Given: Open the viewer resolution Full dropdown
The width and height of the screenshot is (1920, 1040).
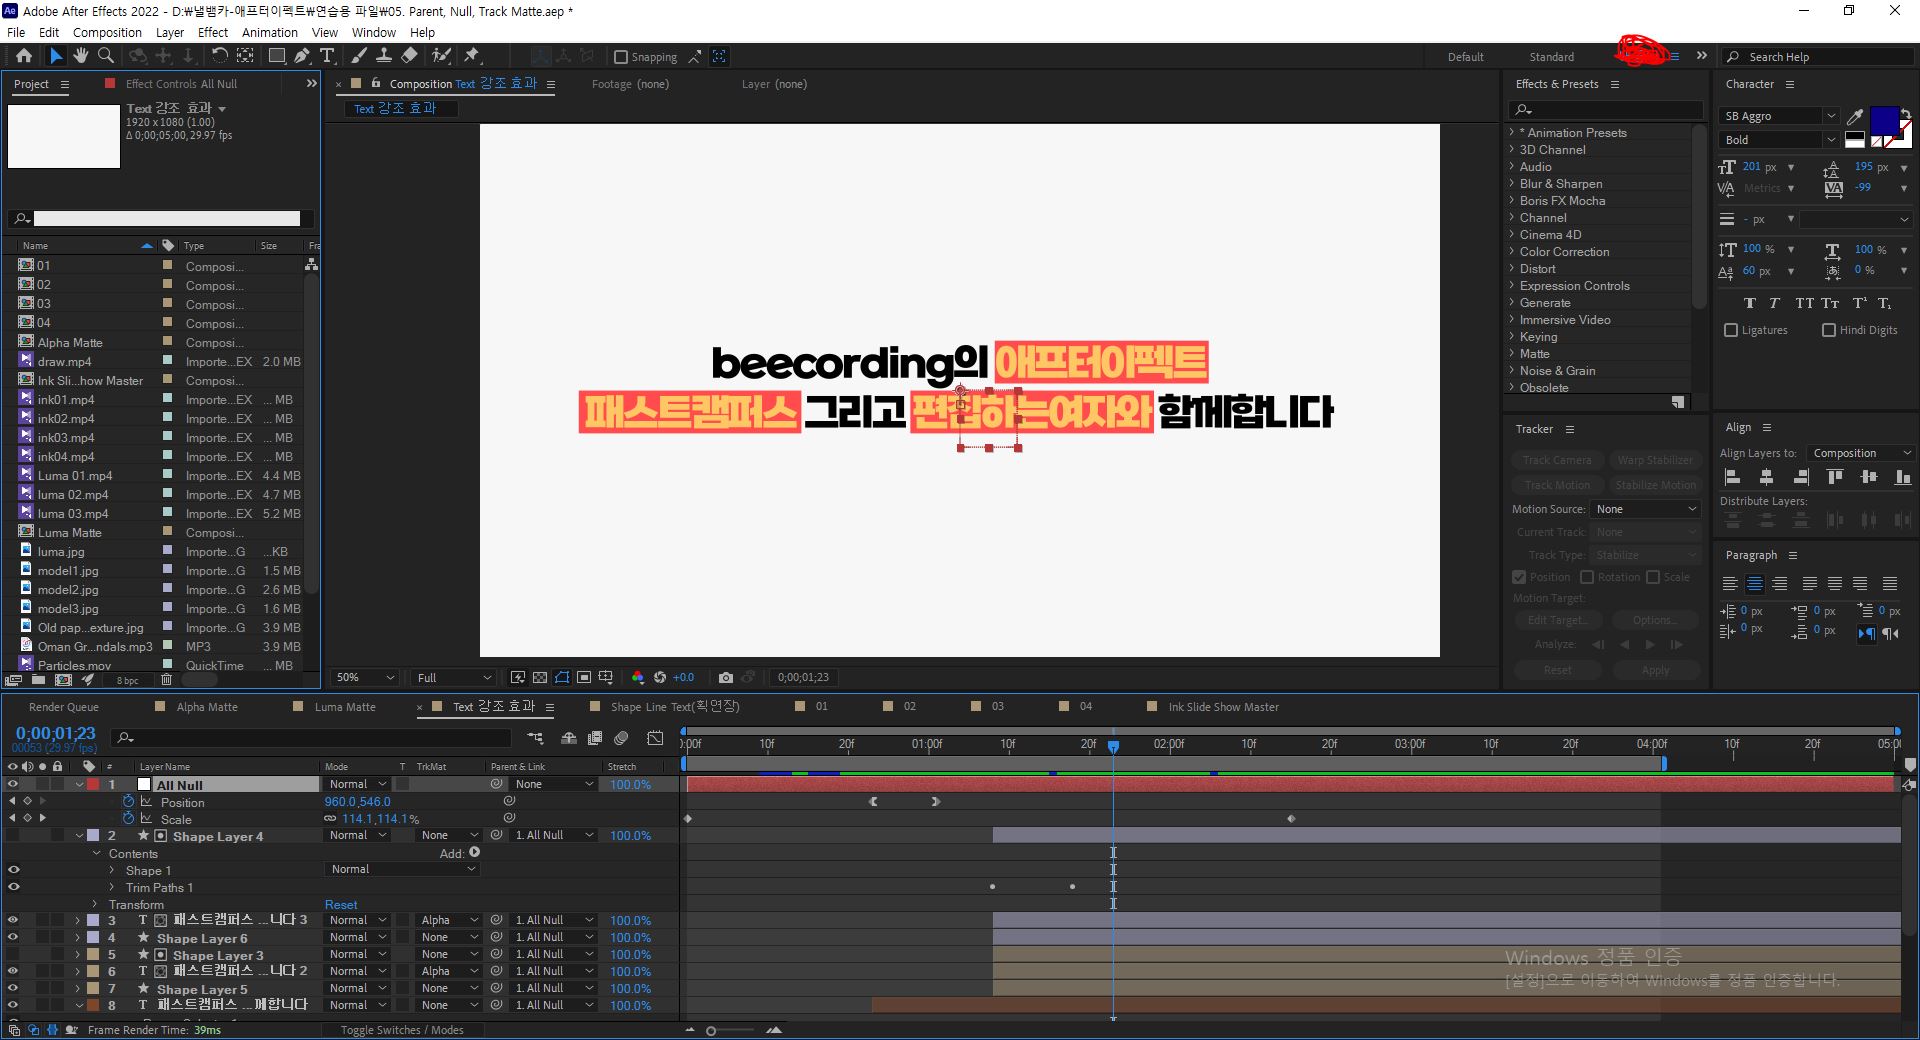Looking at the screenshot, I should pos(454,677).
